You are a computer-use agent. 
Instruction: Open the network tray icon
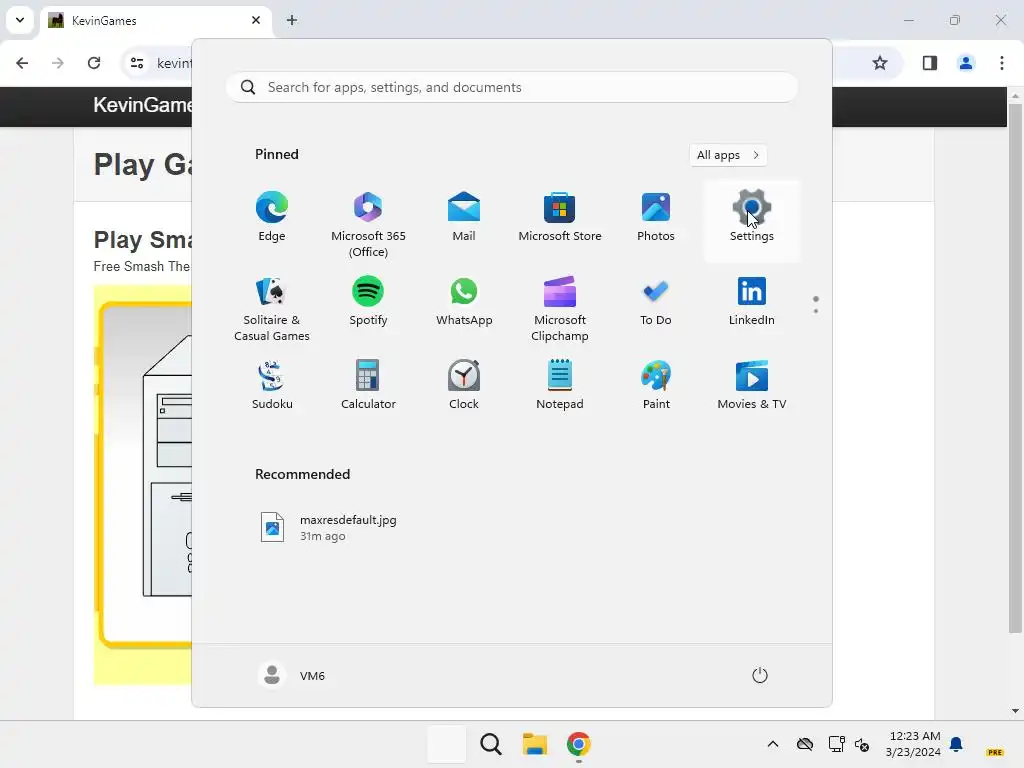836,744
